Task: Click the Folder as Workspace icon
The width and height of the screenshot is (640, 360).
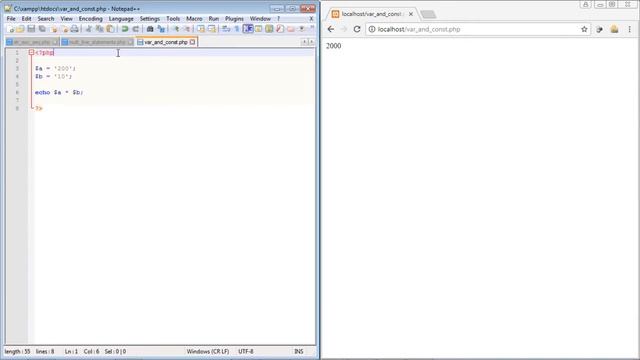Action: coord(291,29)
